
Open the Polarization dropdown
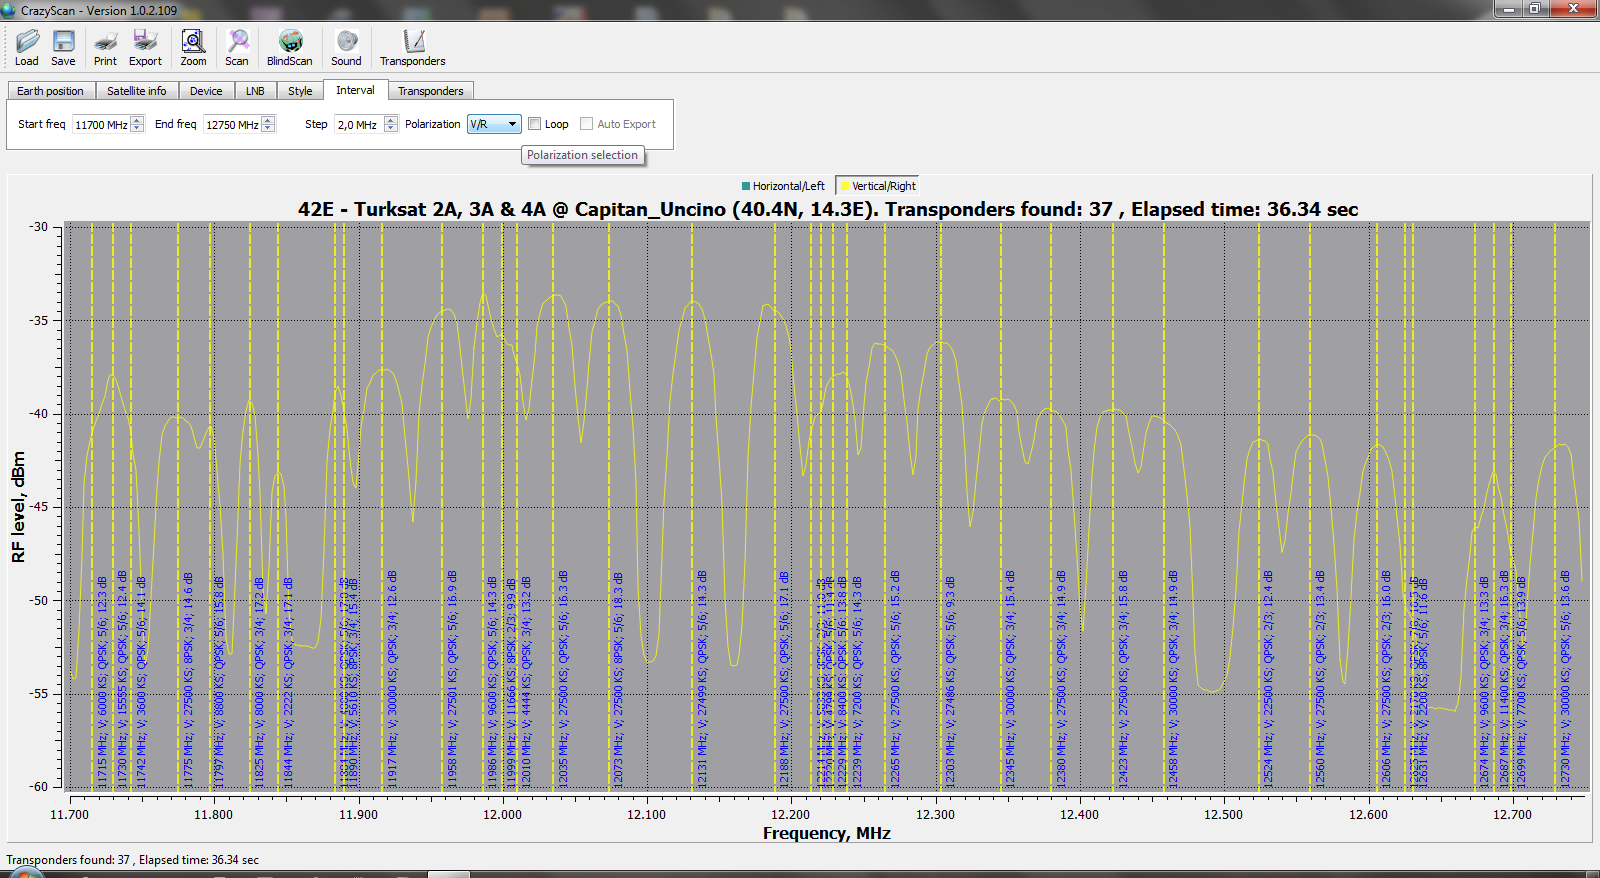[x=494, y=124]
